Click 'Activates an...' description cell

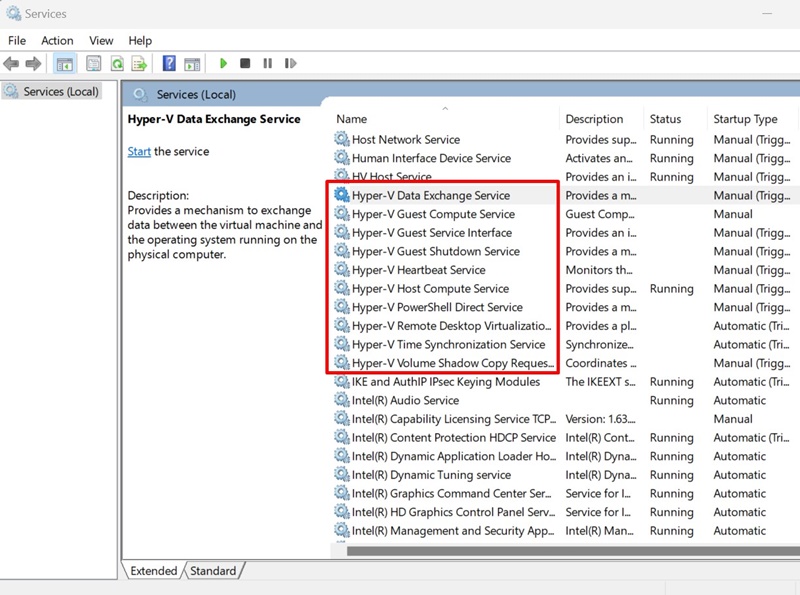pyautogui.click(x=598, y=158)
